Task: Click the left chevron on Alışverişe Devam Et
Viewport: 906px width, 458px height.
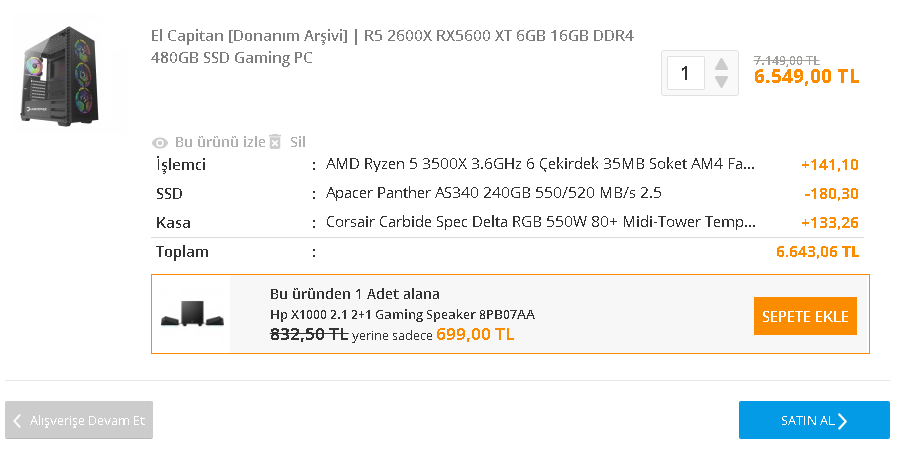Action: (17, 421)
